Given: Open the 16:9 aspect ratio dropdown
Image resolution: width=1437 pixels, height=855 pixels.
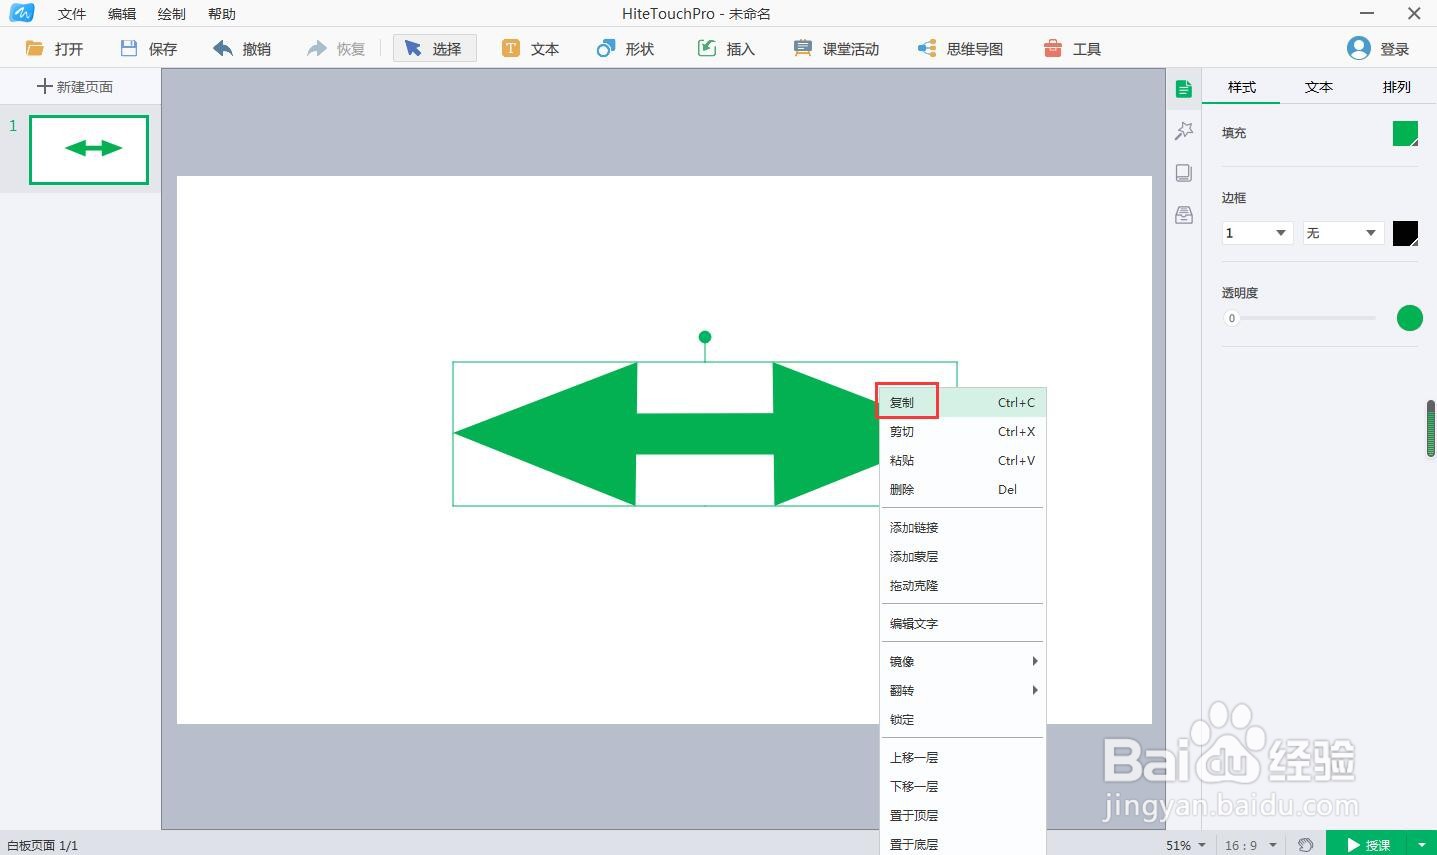Looking at the screenshot, I should click(x=1251, y=845).
